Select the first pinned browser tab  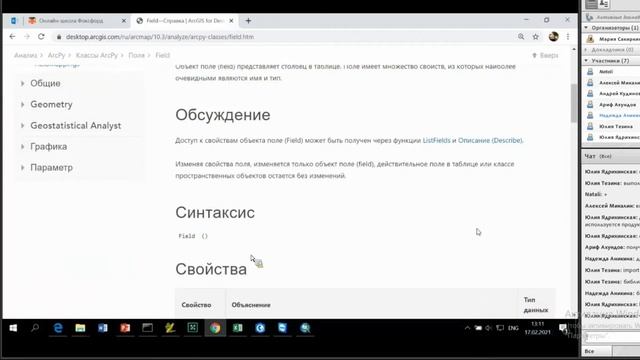13,20
